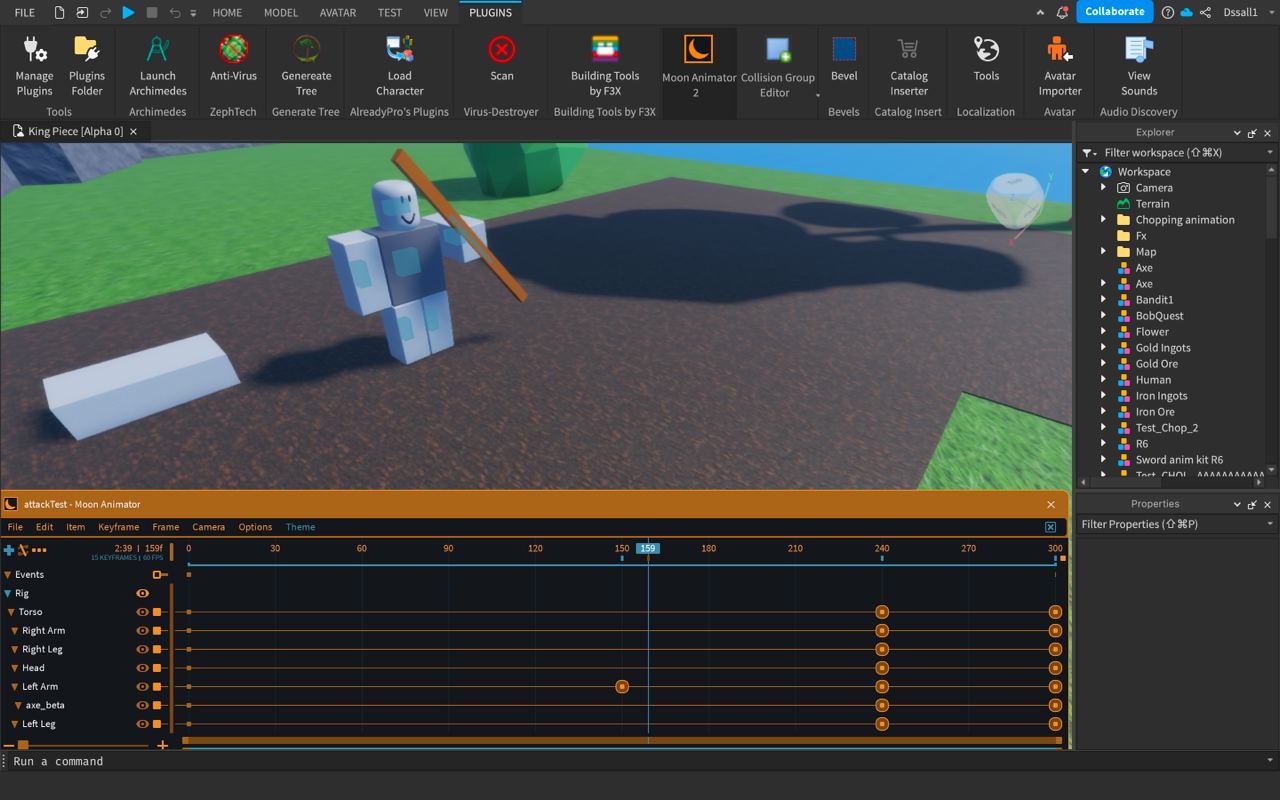Click the Collaborate button

[1114, 12]
